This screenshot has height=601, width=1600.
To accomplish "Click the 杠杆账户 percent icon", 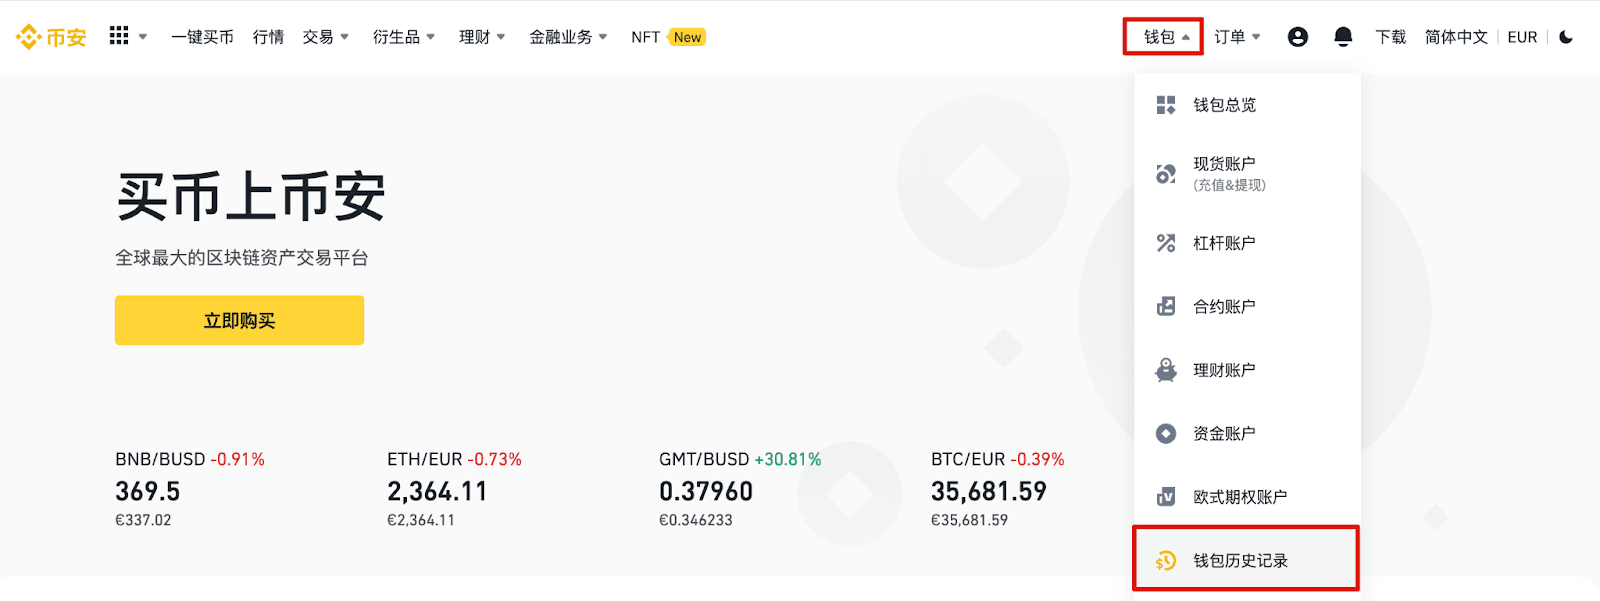I will 1166,243.
